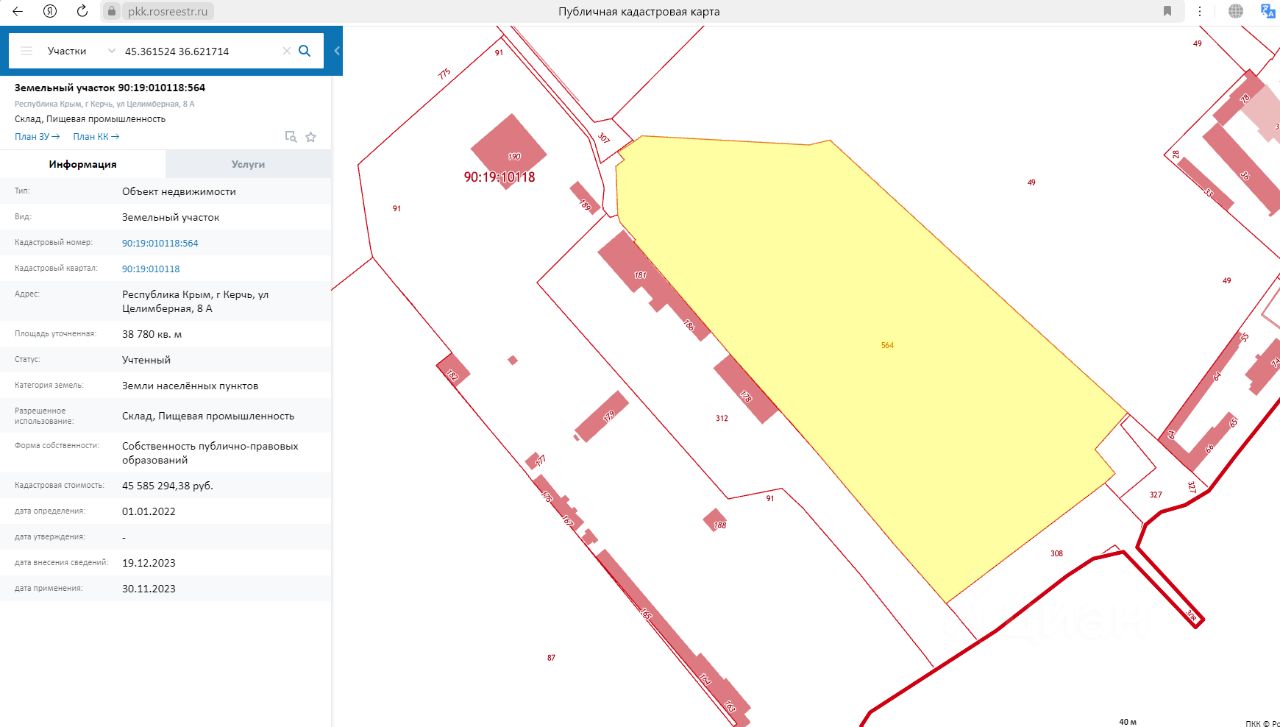Collapse the left information panel
The image size is (1280, 727).
pos(337,51)
